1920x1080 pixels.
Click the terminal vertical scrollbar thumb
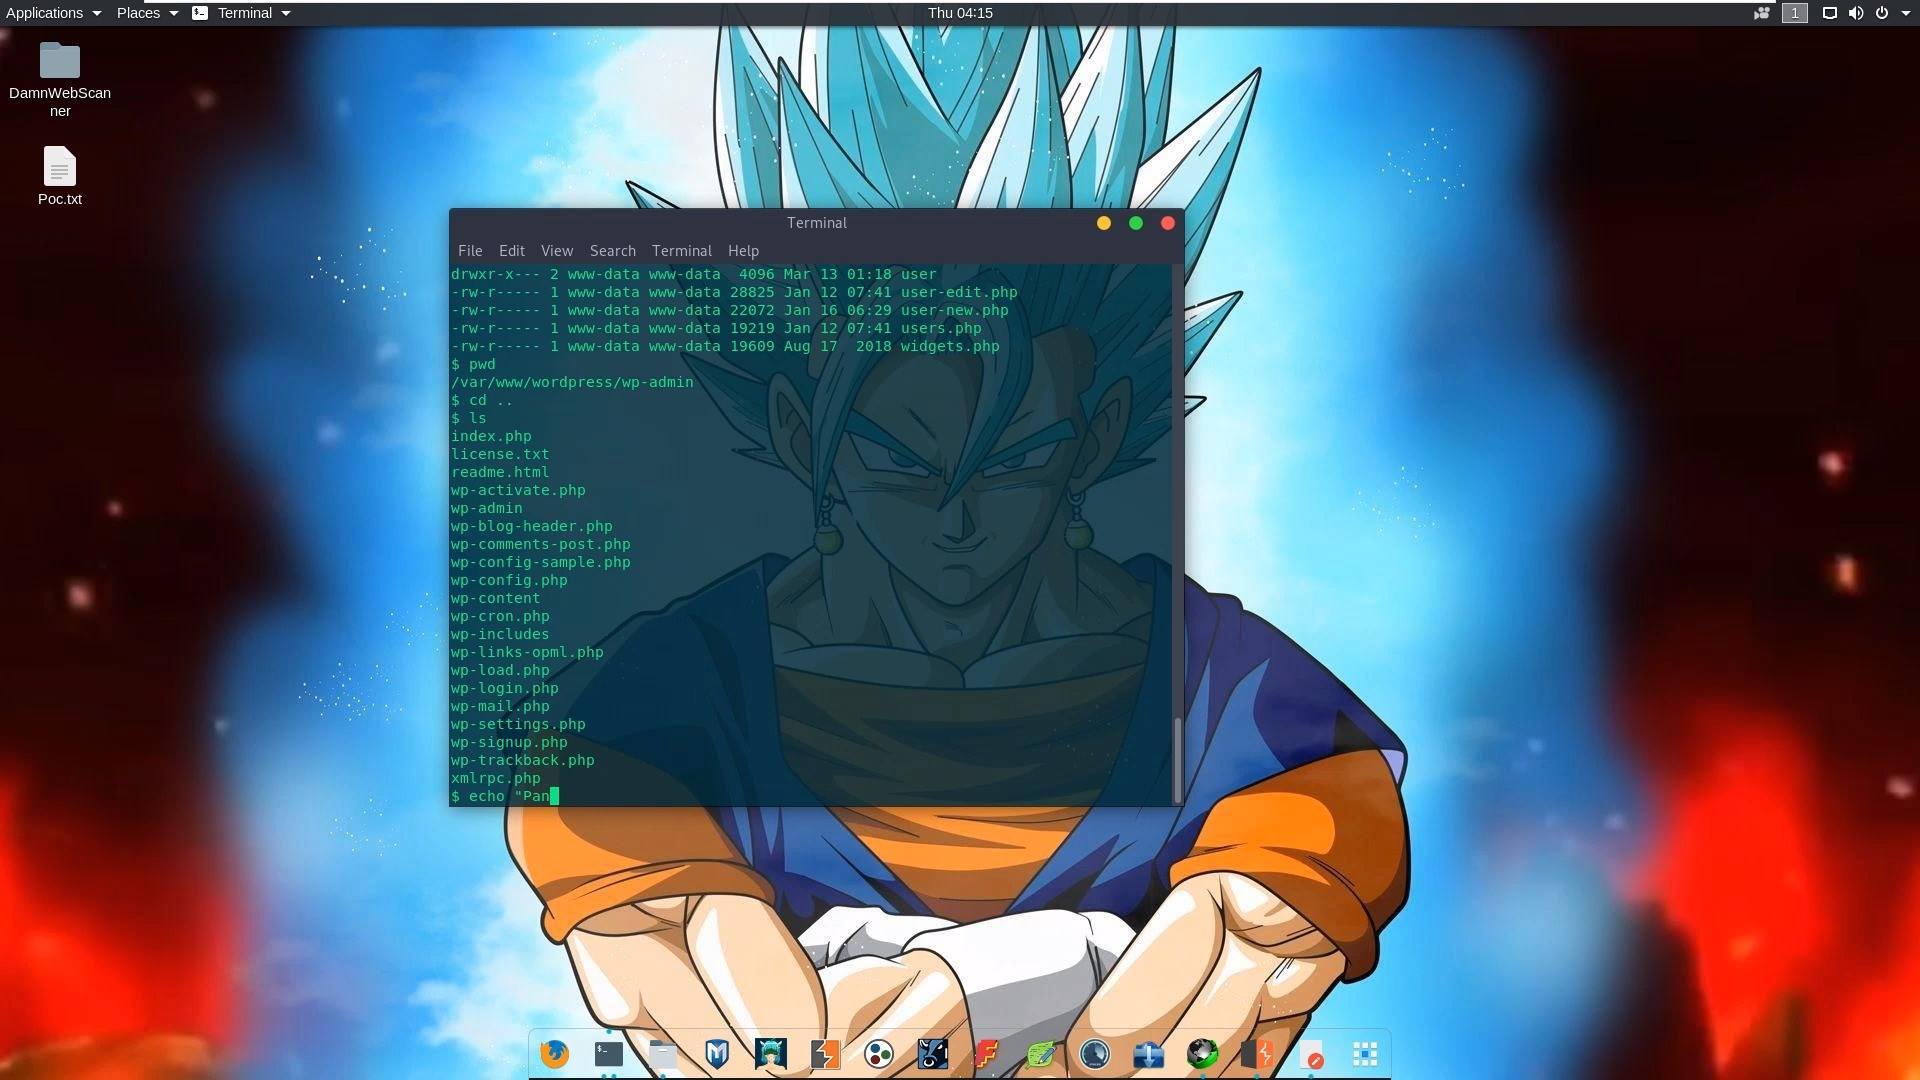(x=1177, y=758)
